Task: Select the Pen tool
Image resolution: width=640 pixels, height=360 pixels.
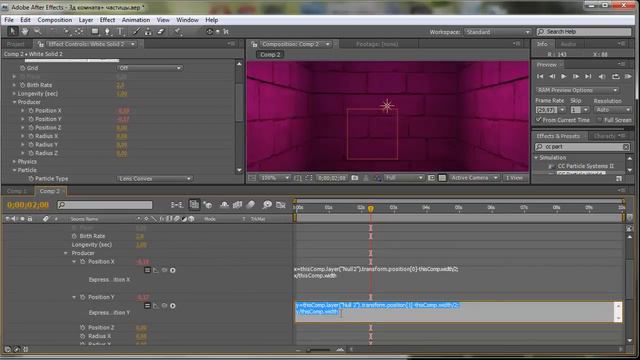Action: tap(108, 31)
